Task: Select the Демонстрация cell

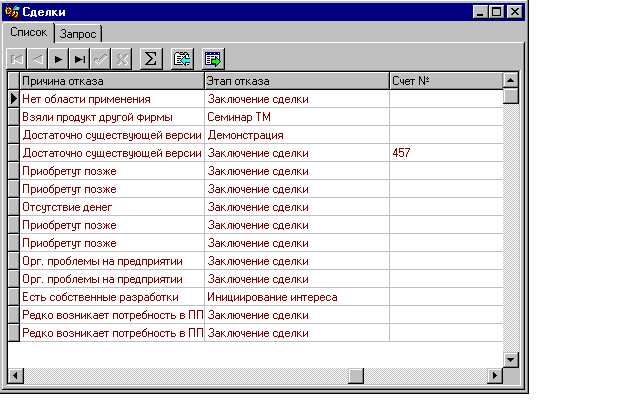Action: point(297,135)
